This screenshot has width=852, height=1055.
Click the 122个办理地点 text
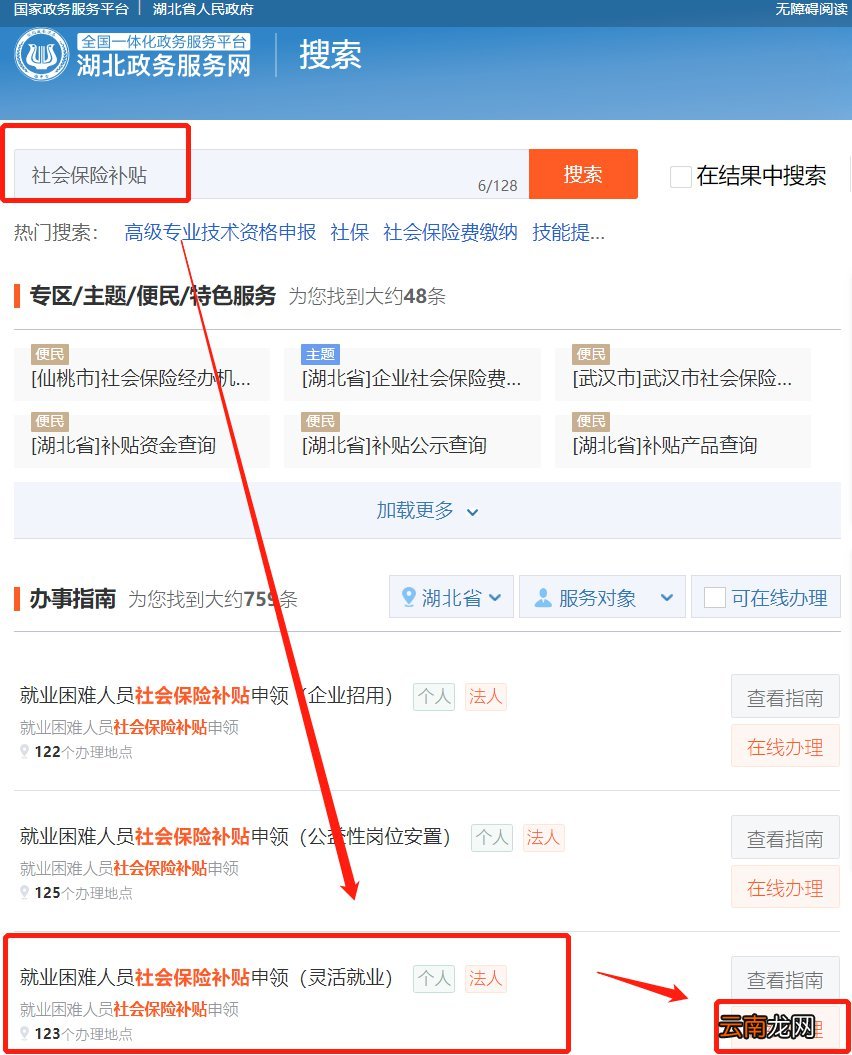click(83, 752)
